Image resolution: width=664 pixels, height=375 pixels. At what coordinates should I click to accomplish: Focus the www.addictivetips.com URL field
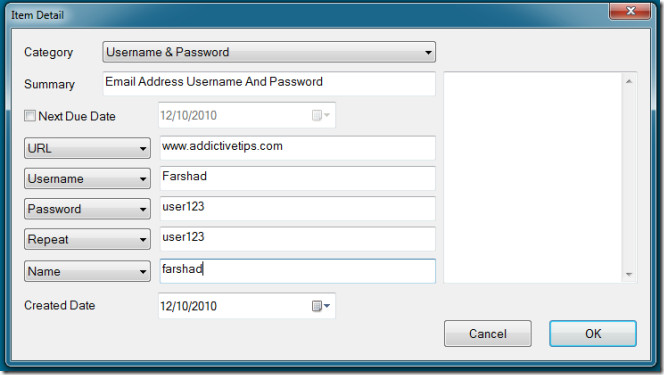point(298,148)
